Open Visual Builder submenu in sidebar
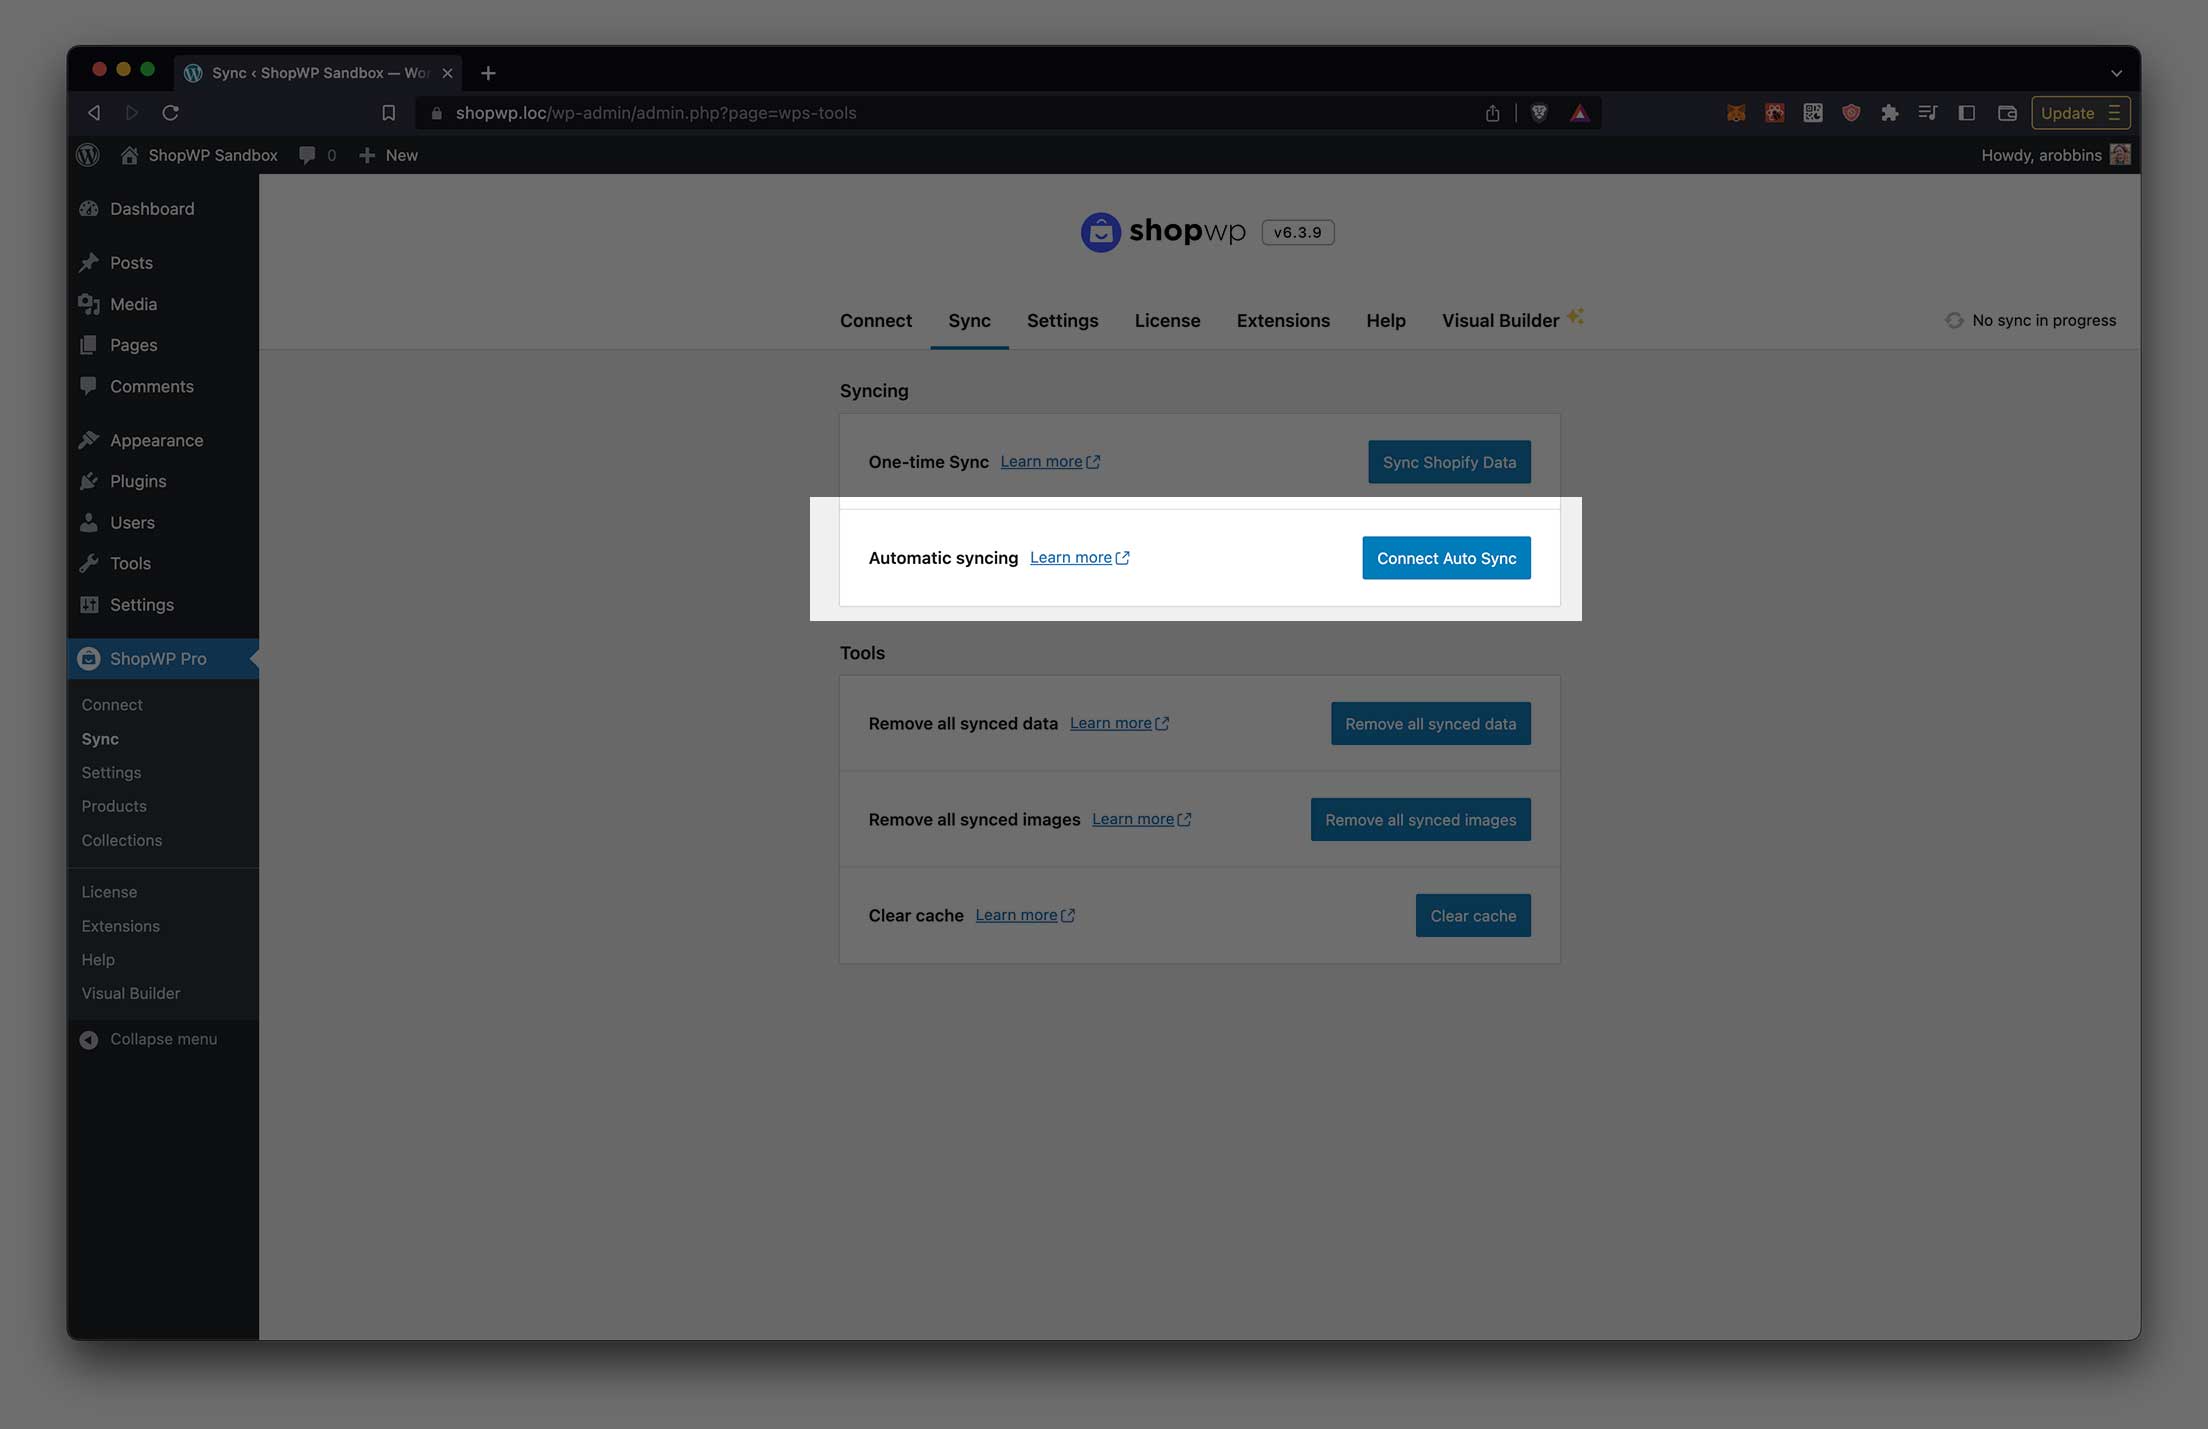Image resolution: width=2208 pixels, height=1429 pixels. [131, 993]
